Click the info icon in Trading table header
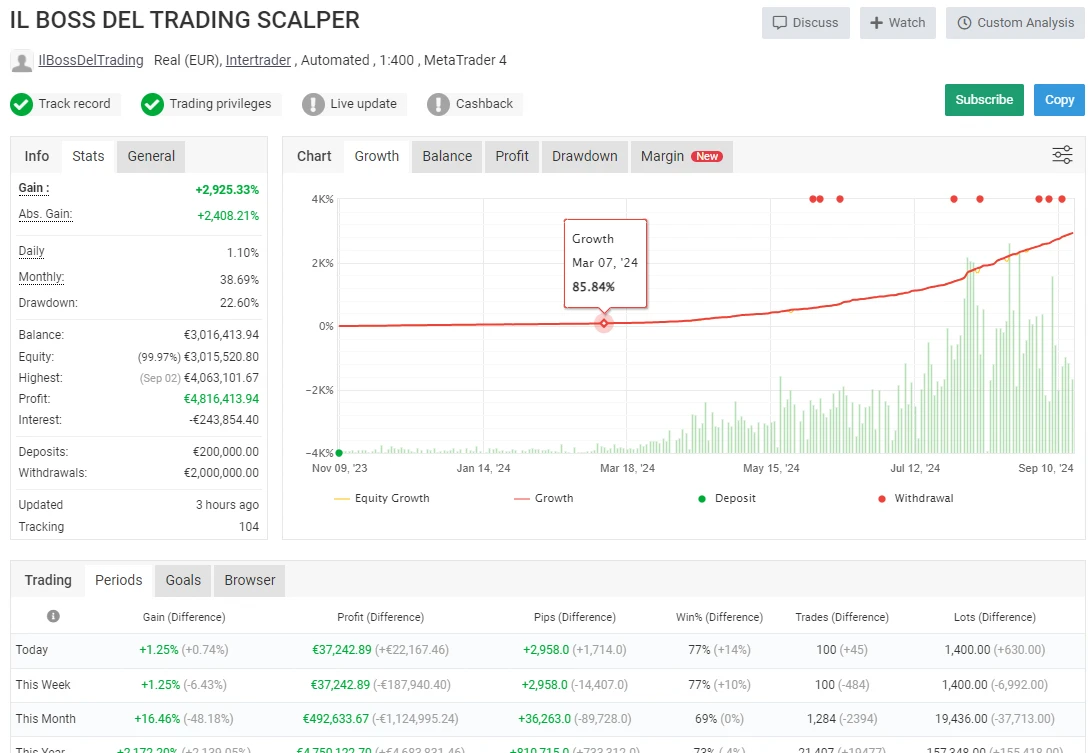Image resolution: width=1088 pixels, height=753 pixels. click(53, 616)
